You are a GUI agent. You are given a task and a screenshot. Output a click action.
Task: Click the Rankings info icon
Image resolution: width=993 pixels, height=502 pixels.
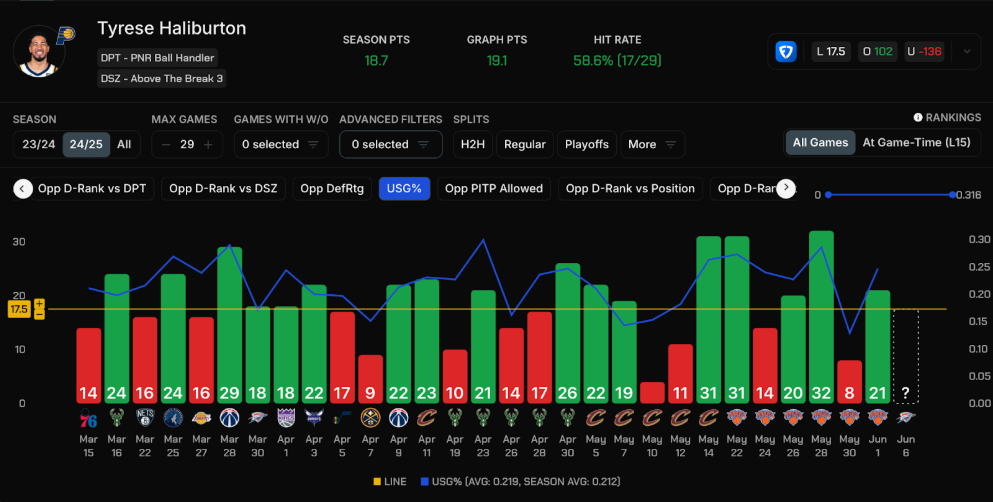(x=918, y=117)
